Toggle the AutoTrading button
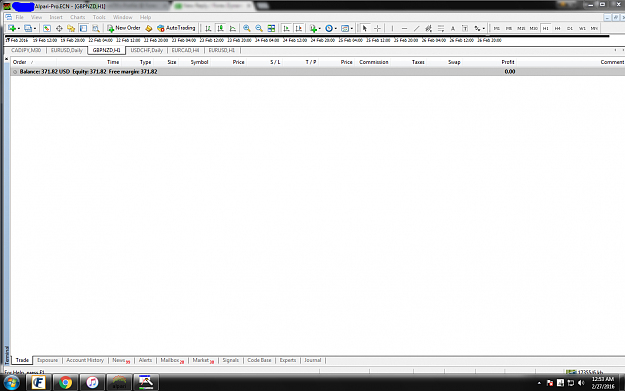 176,28
